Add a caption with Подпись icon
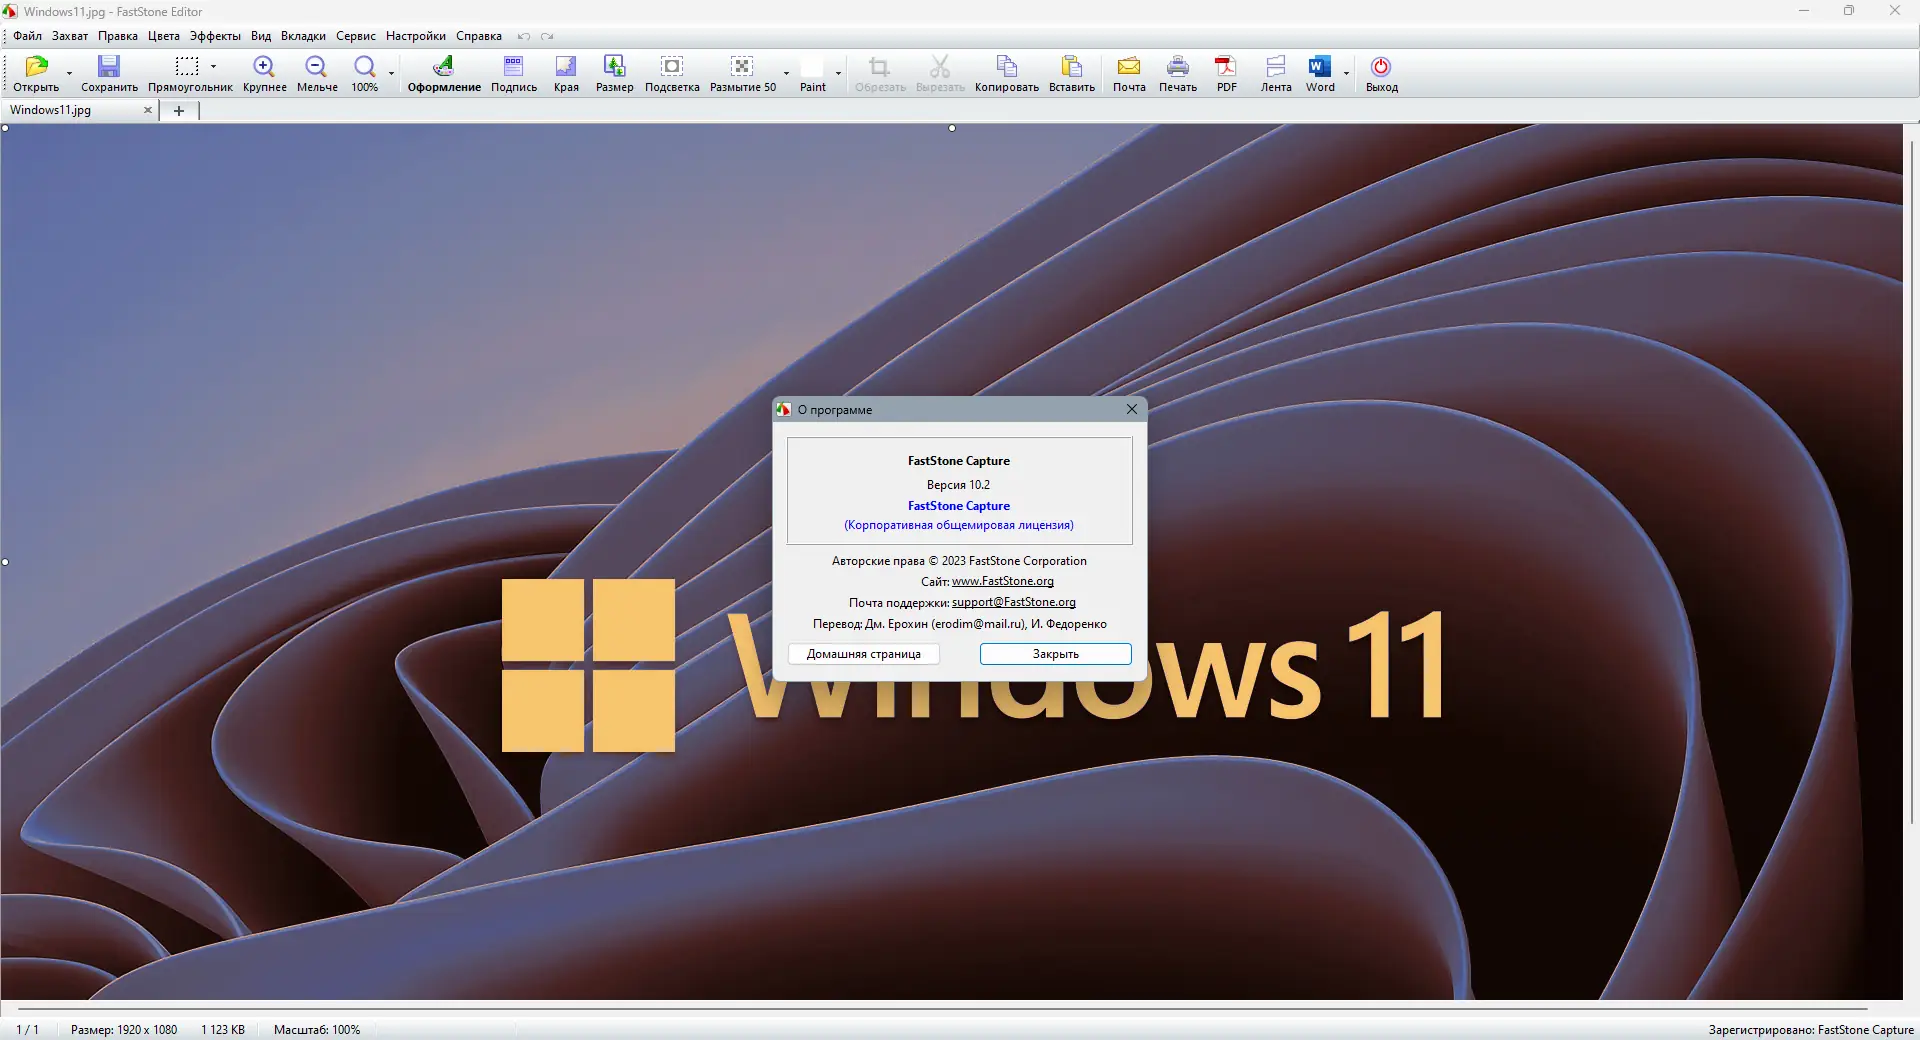This screenshot has width=1920, height=1040. pyautogui.click(x=513, y=67)
